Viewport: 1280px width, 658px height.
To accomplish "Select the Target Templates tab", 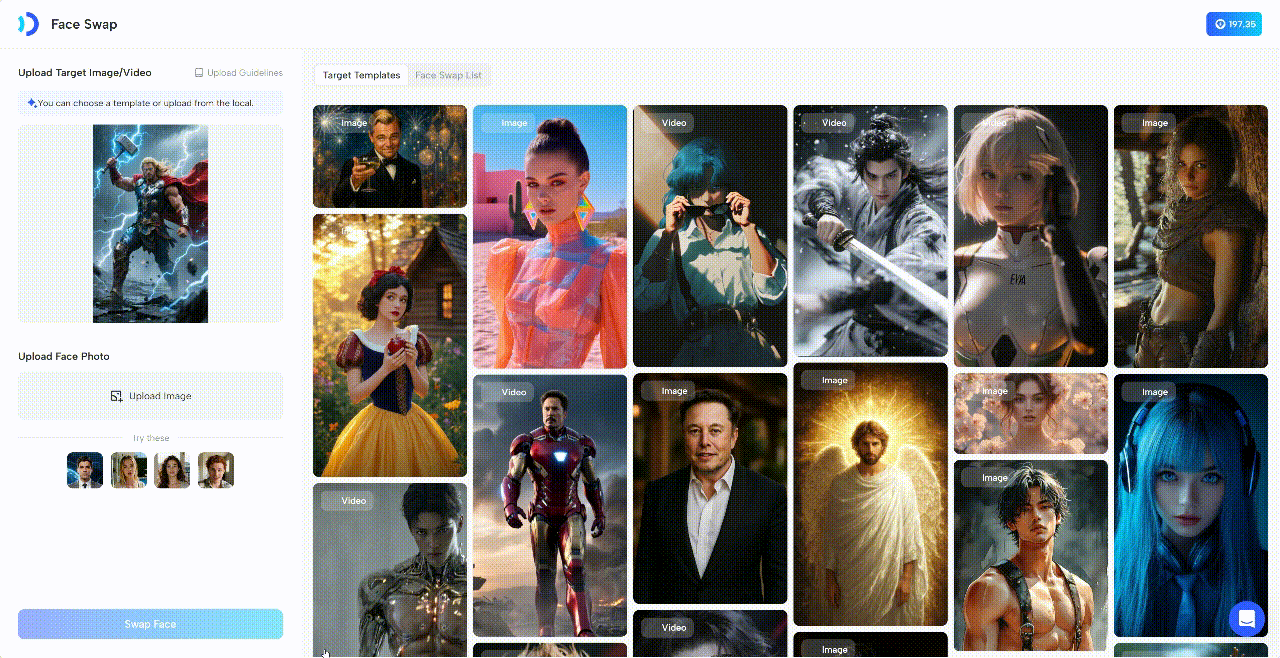I will [x=361, y=75].
